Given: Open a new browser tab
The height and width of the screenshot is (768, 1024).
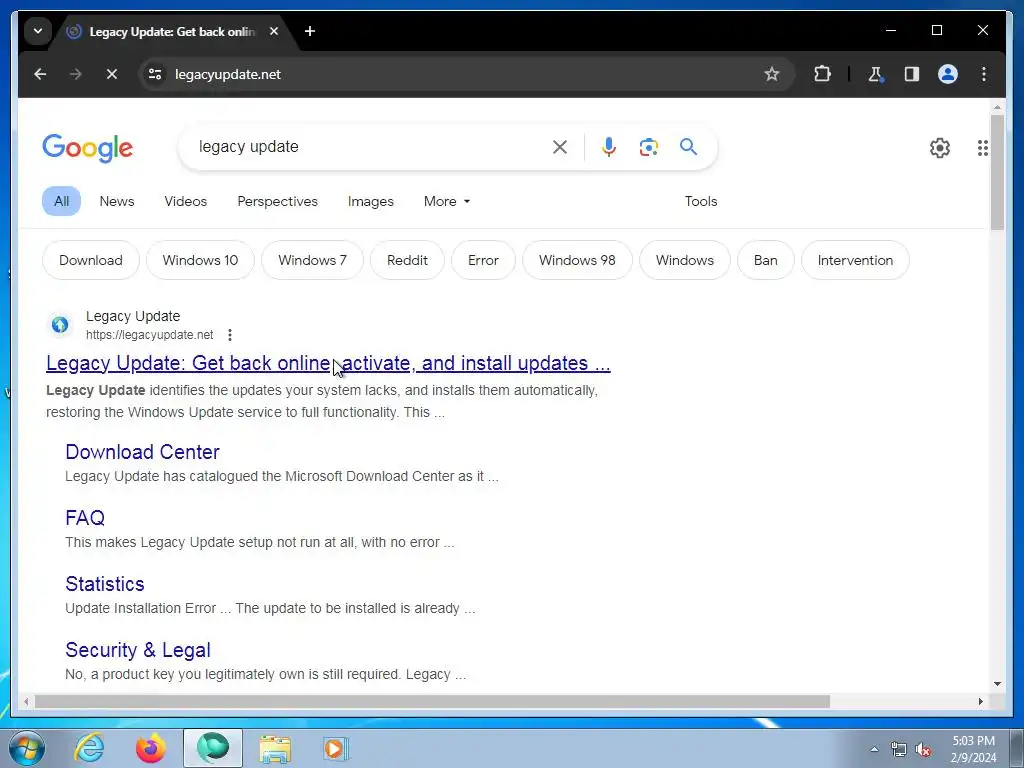Looking at the screenshot, I should [310, 31].
